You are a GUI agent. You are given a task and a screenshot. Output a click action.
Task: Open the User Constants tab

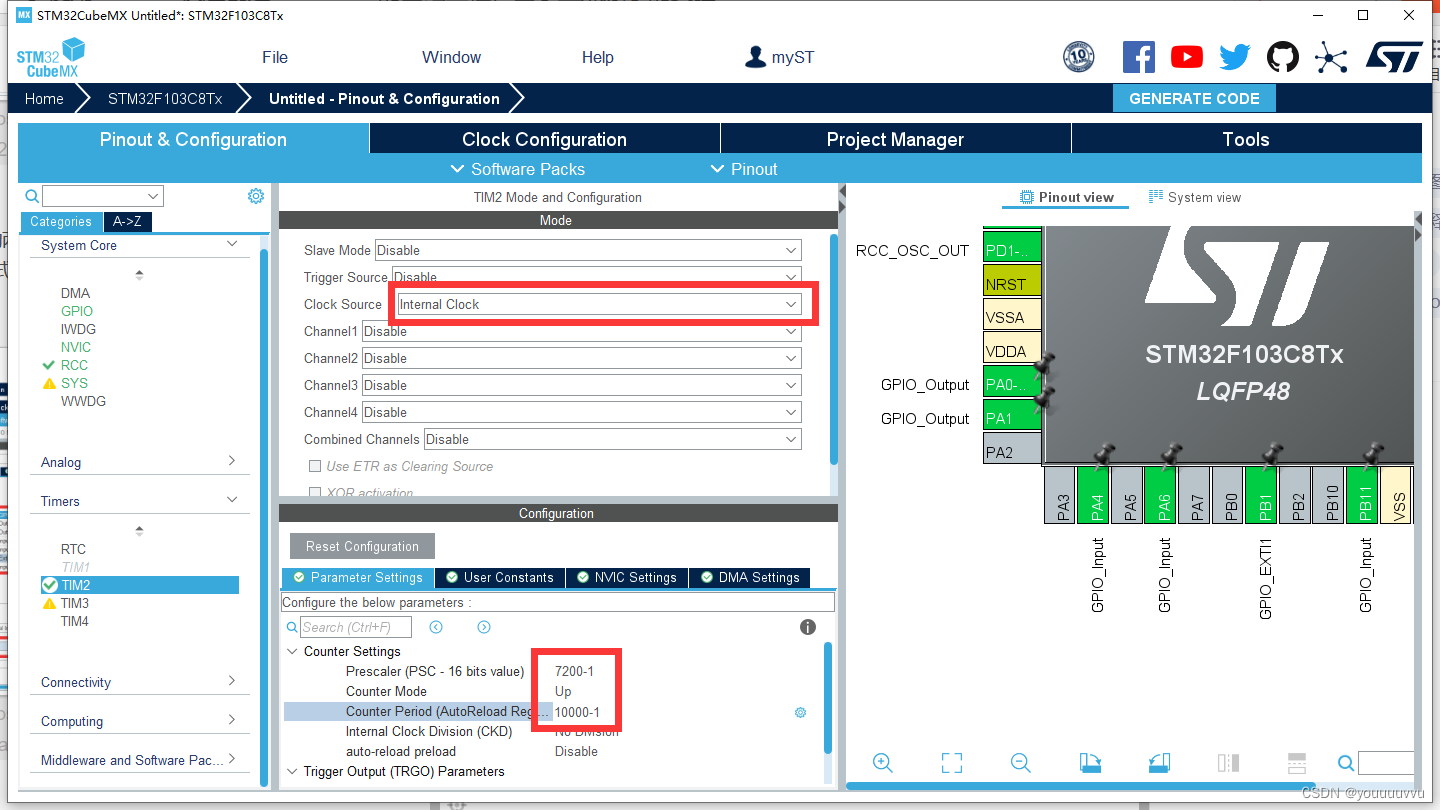(x=500, y=577)
